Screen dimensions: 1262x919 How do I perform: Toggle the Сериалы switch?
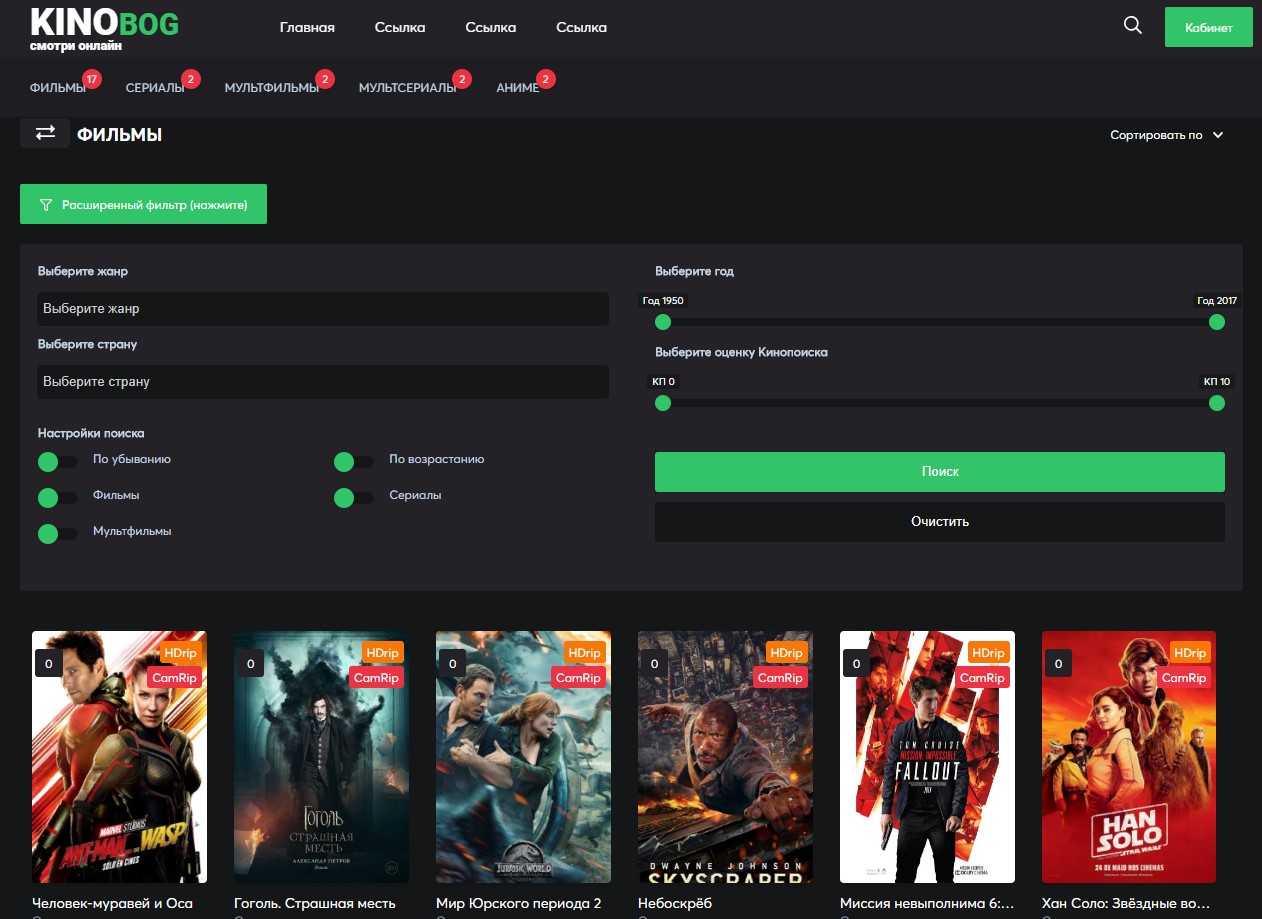[353, 497]
